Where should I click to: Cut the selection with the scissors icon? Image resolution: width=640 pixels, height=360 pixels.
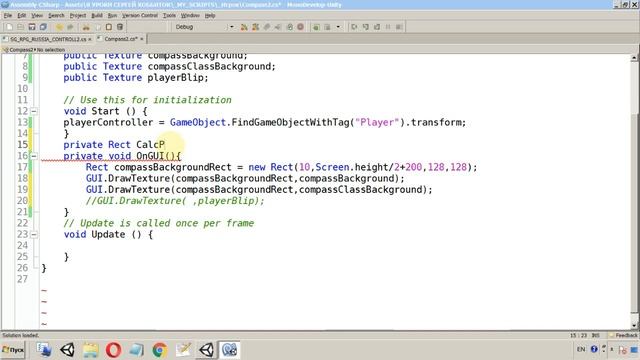(86, 27)
